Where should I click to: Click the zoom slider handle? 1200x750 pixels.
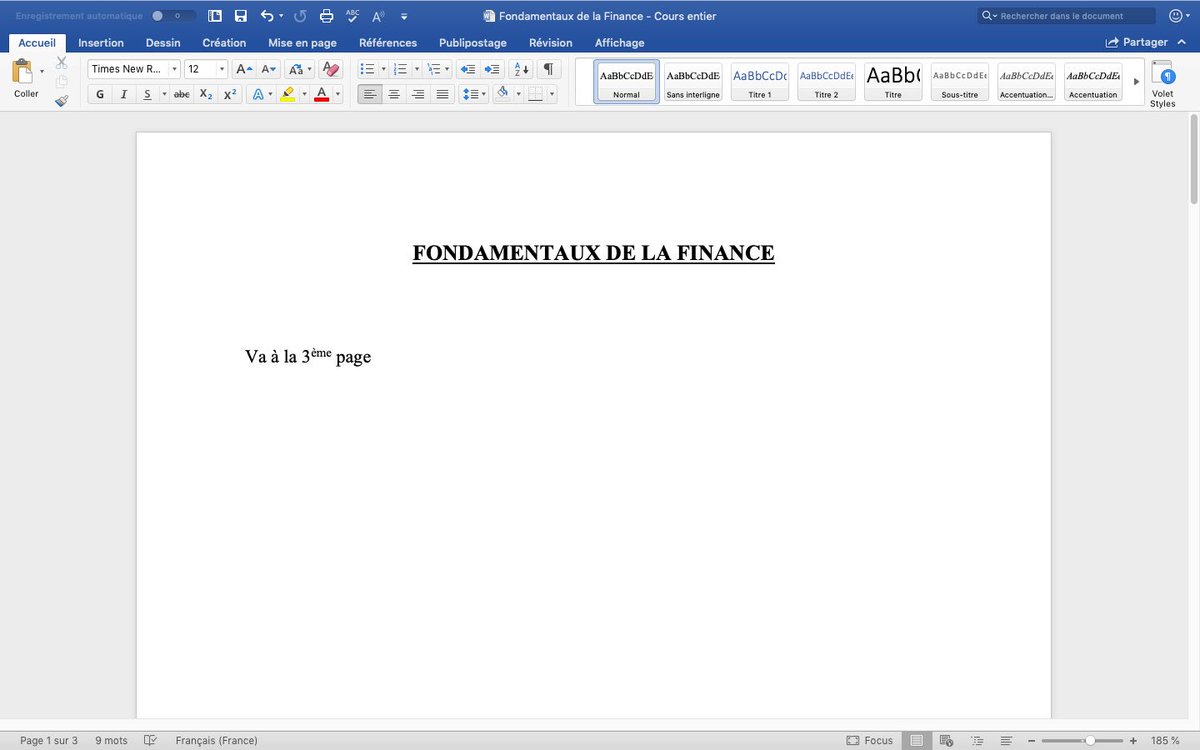(x=1088, y=740)
